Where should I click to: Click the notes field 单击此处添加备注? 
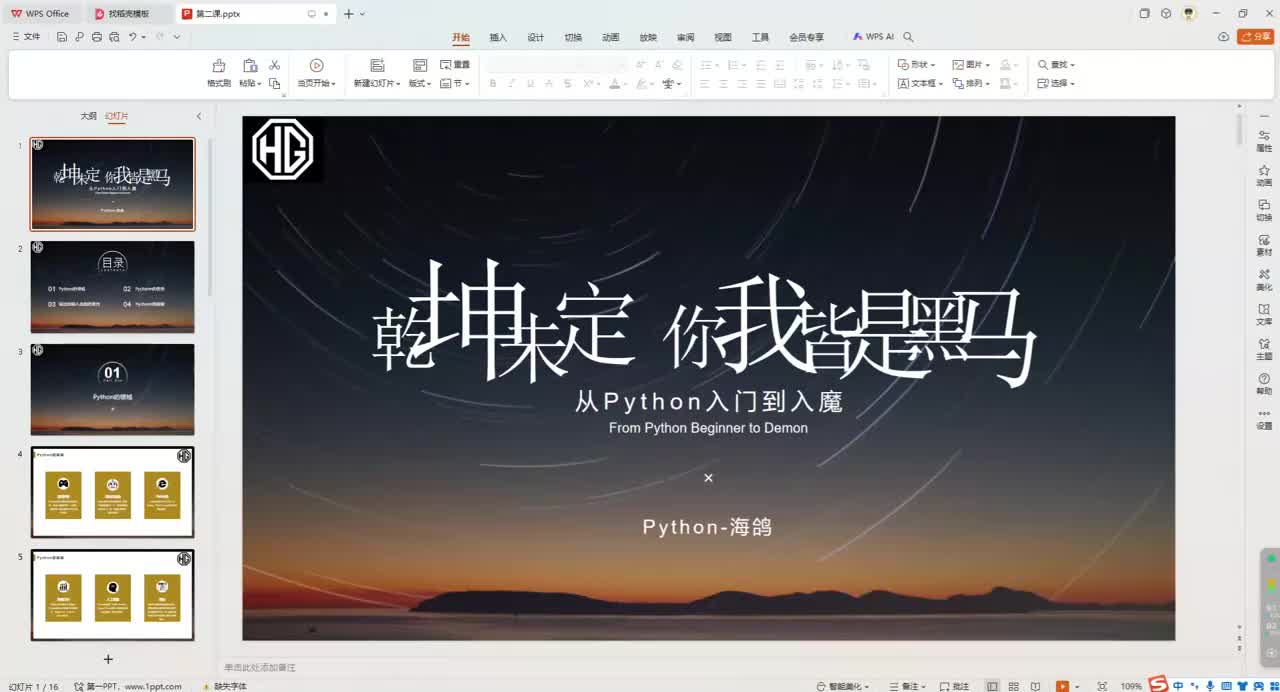(x=260, y=667)
